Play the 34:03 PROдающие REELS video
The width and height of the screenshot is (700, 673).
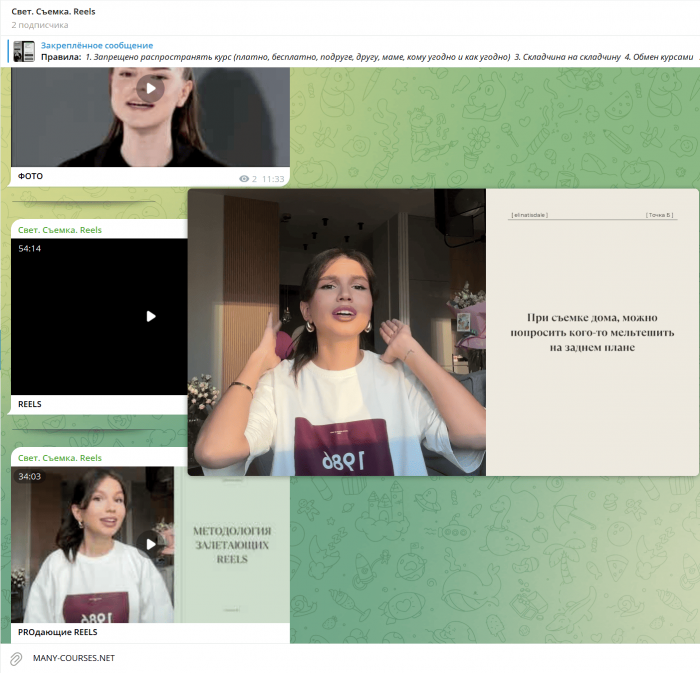(x=151, y=544)
